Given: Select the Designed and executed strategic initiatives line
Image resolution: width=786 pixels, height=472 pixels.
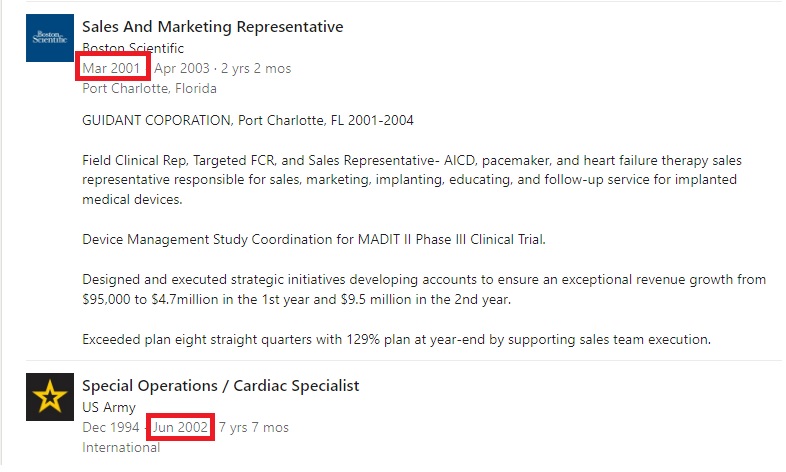Looking at the screenshot, I should coord(424,280).
